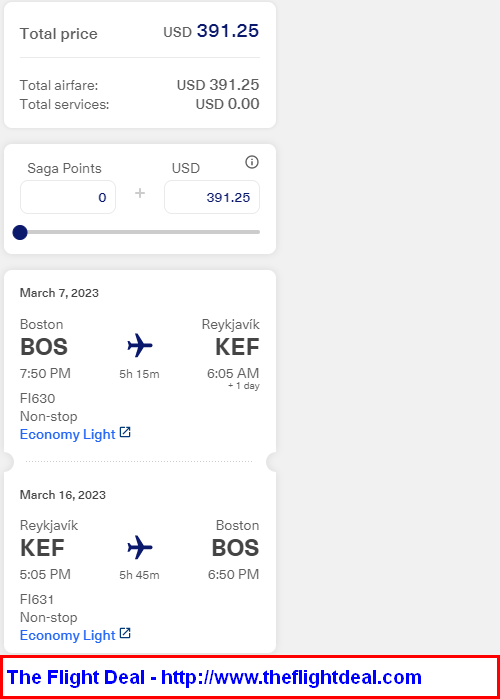Click the Saga Points slider track
Viewport: 500px width, 699px height.
(140, 232)
